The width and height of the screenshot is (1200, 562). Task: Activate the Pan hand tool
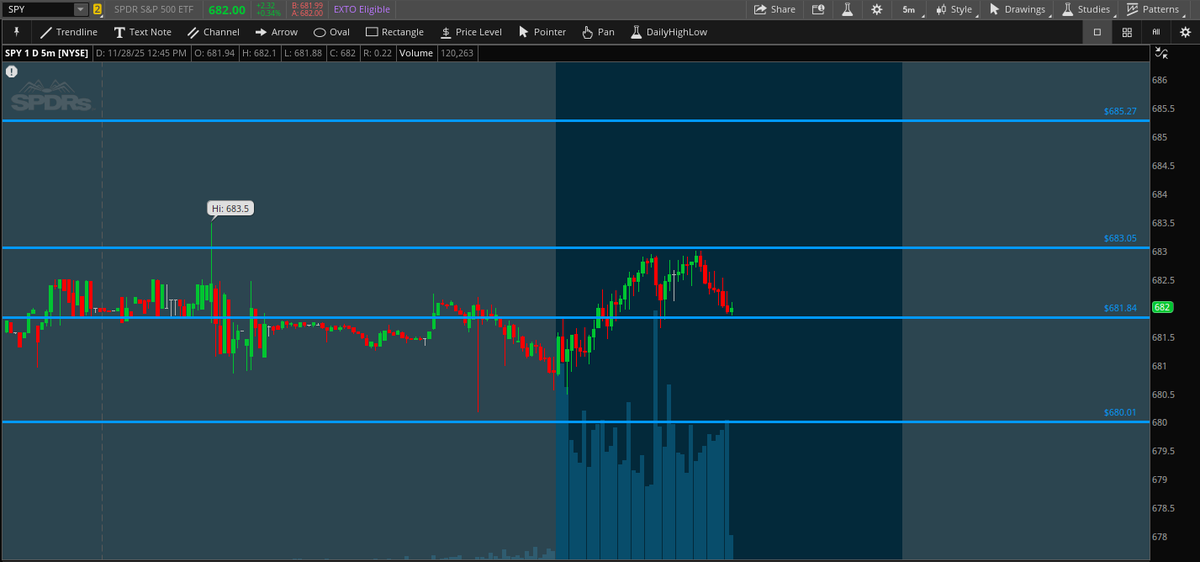tap(598, 32)
